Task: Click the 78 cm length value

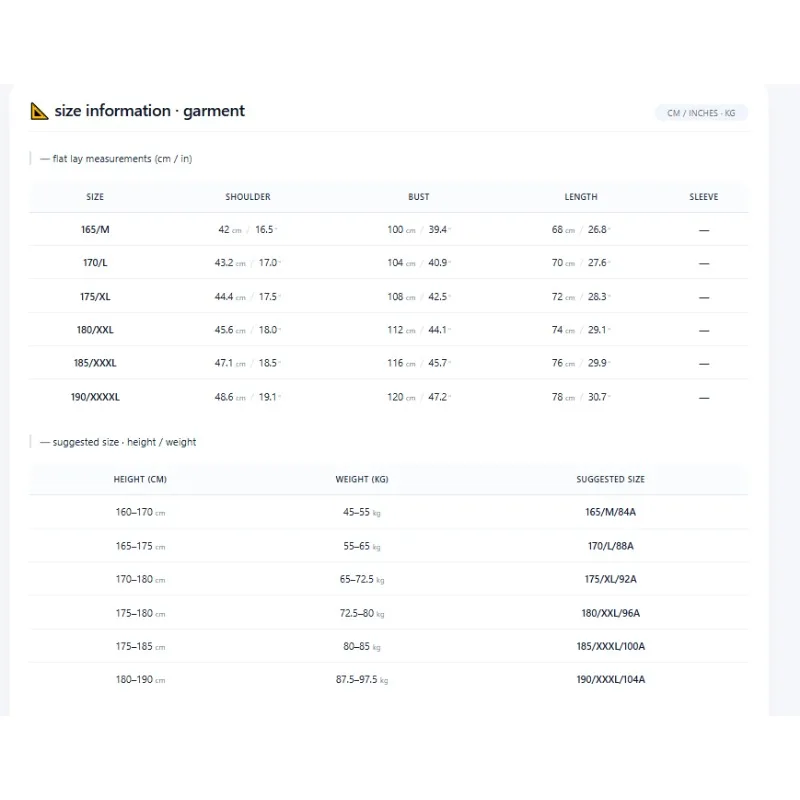Action: [x=563, y=397]
